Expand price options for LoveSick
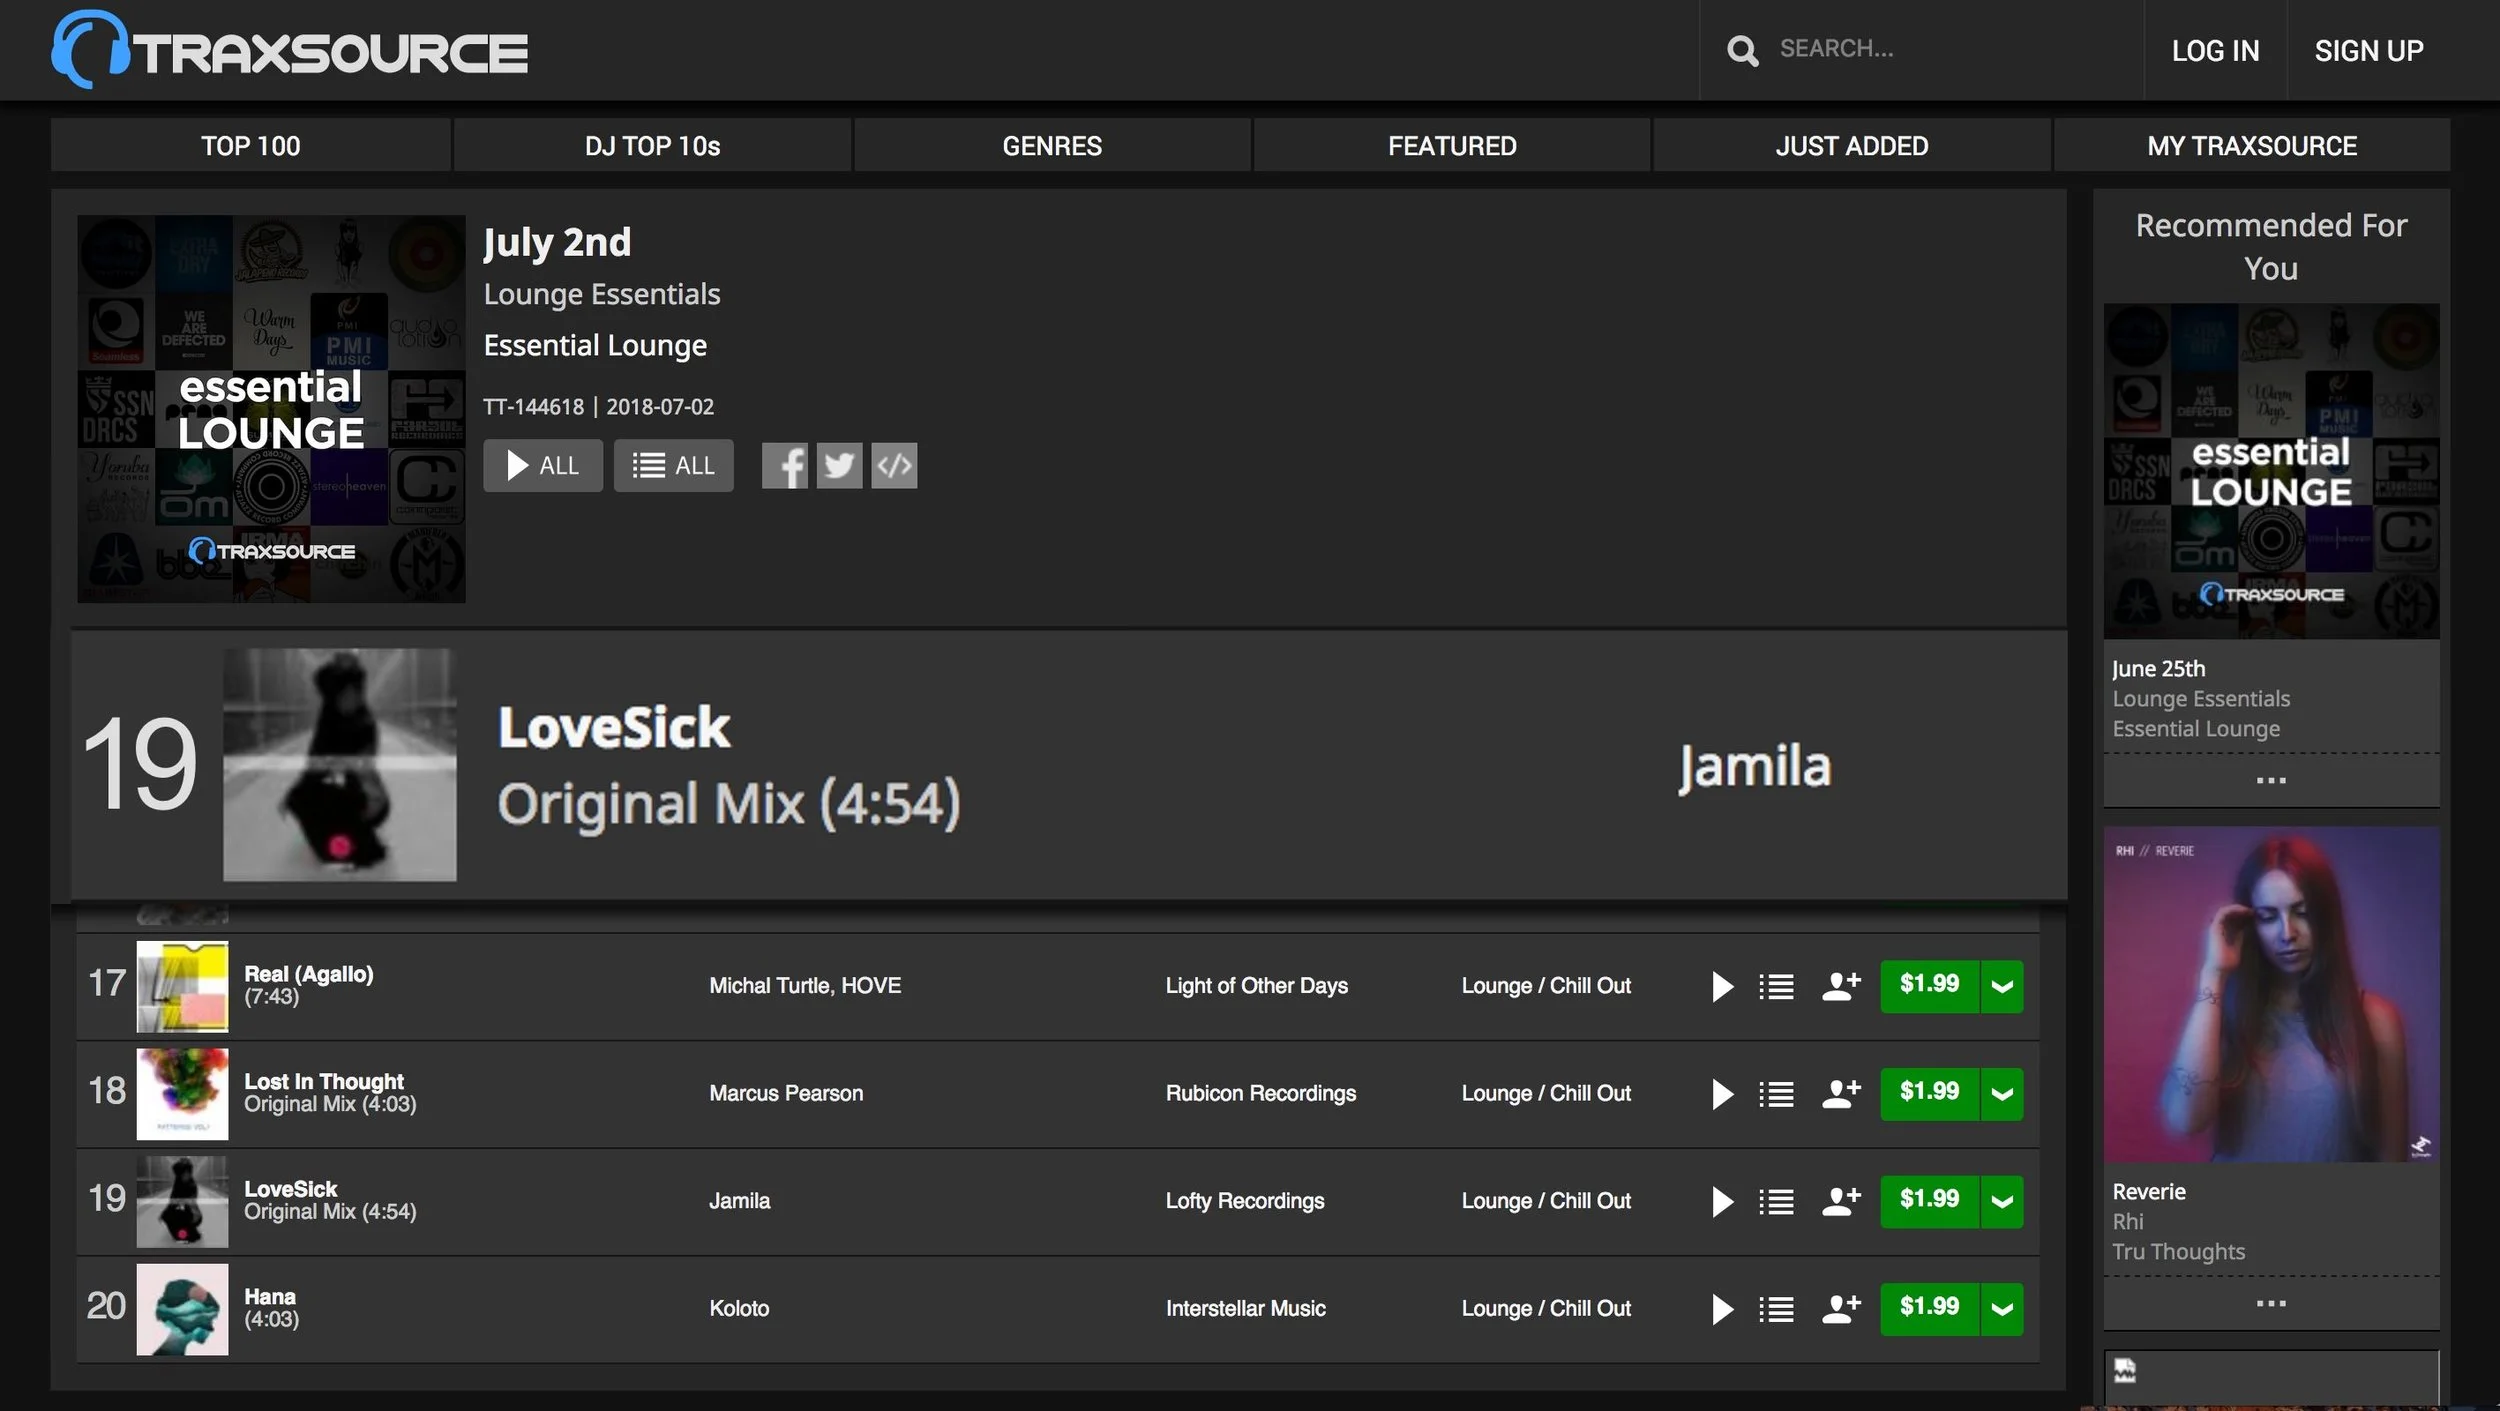This screenshot has width=2500, height=1411. pos(2002,1201)
